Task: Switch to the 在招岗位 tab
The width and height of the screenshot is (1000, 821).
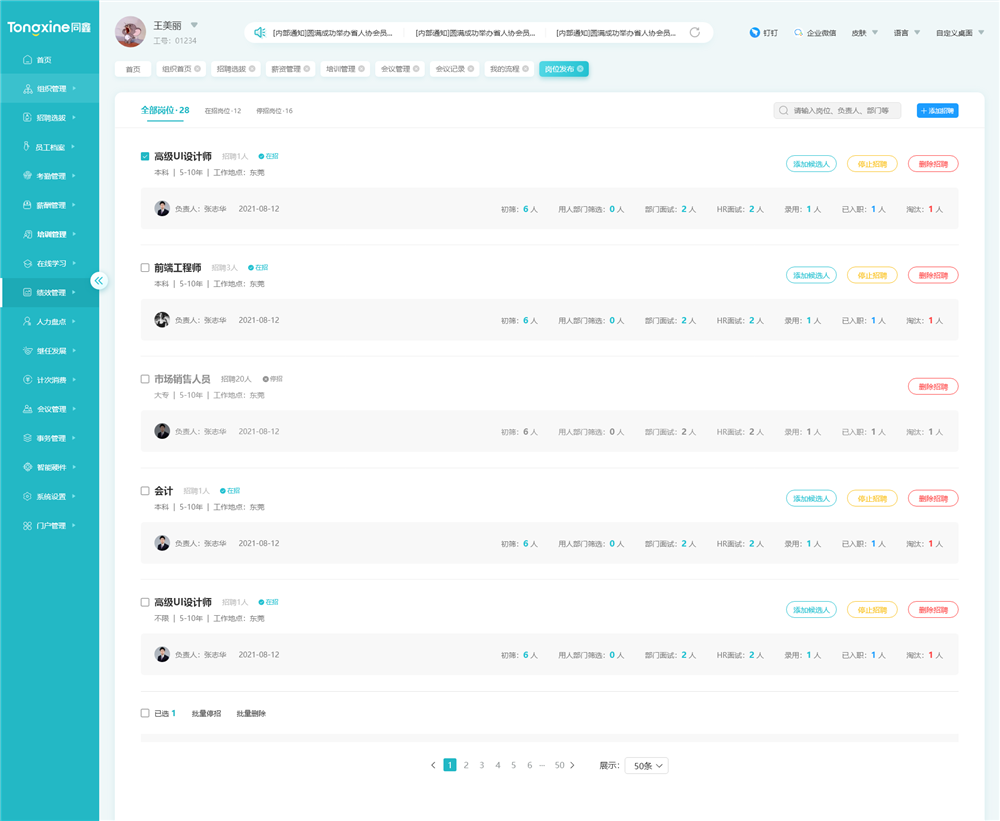Action: point(222,111)
